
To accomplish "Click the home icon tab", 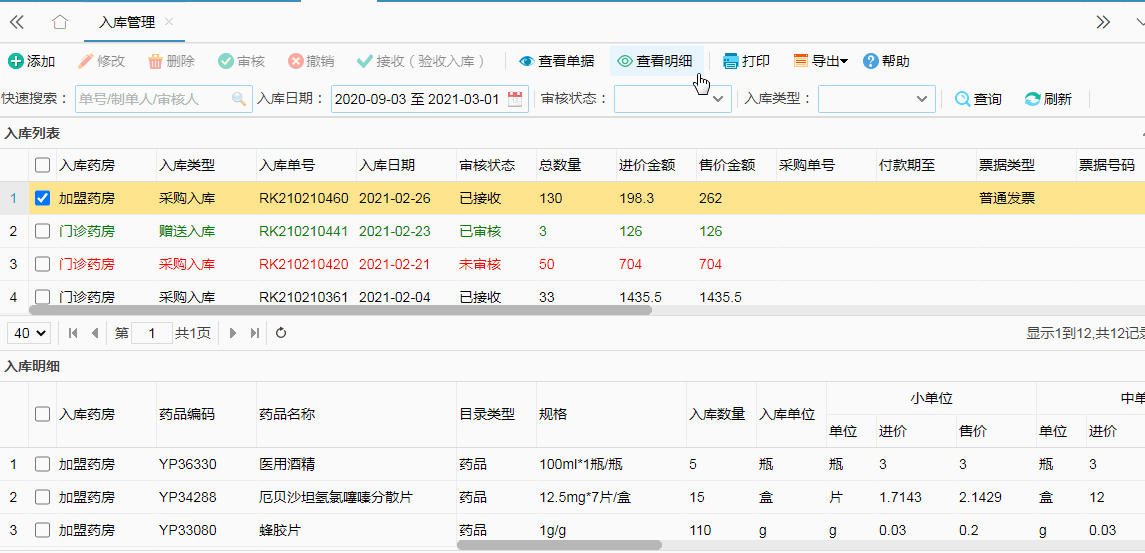I will (x=60, y=22).
